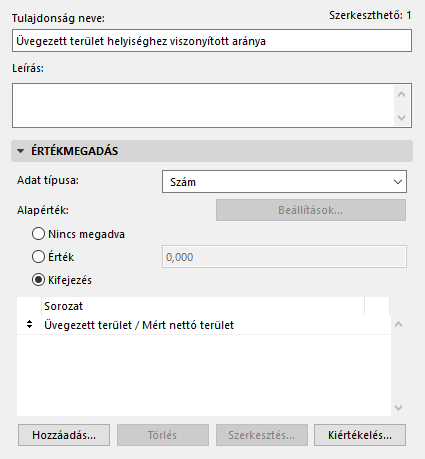Select the Üvegezett terület / Mért nettó terület row
The width and height of the screenshot is (425, 459).
click(203, 325)
